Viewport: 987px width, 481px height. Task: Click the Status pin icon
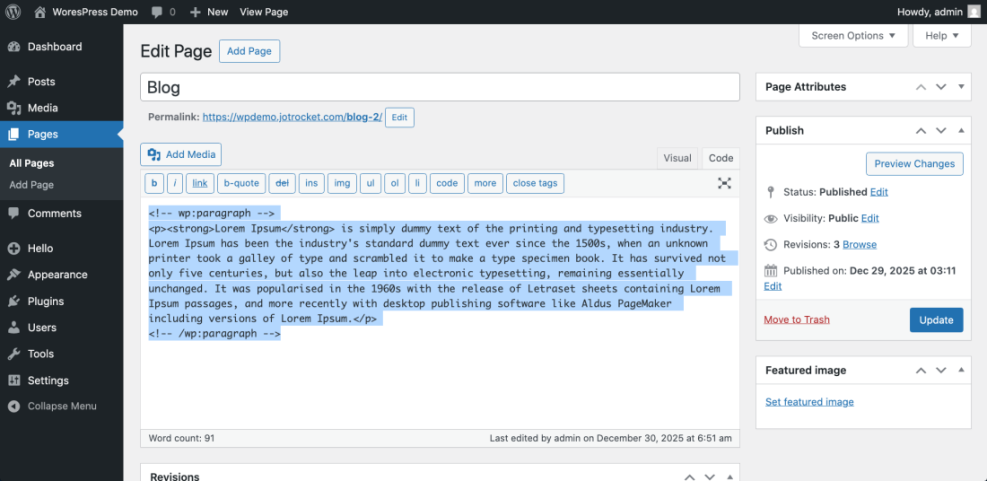771,192
